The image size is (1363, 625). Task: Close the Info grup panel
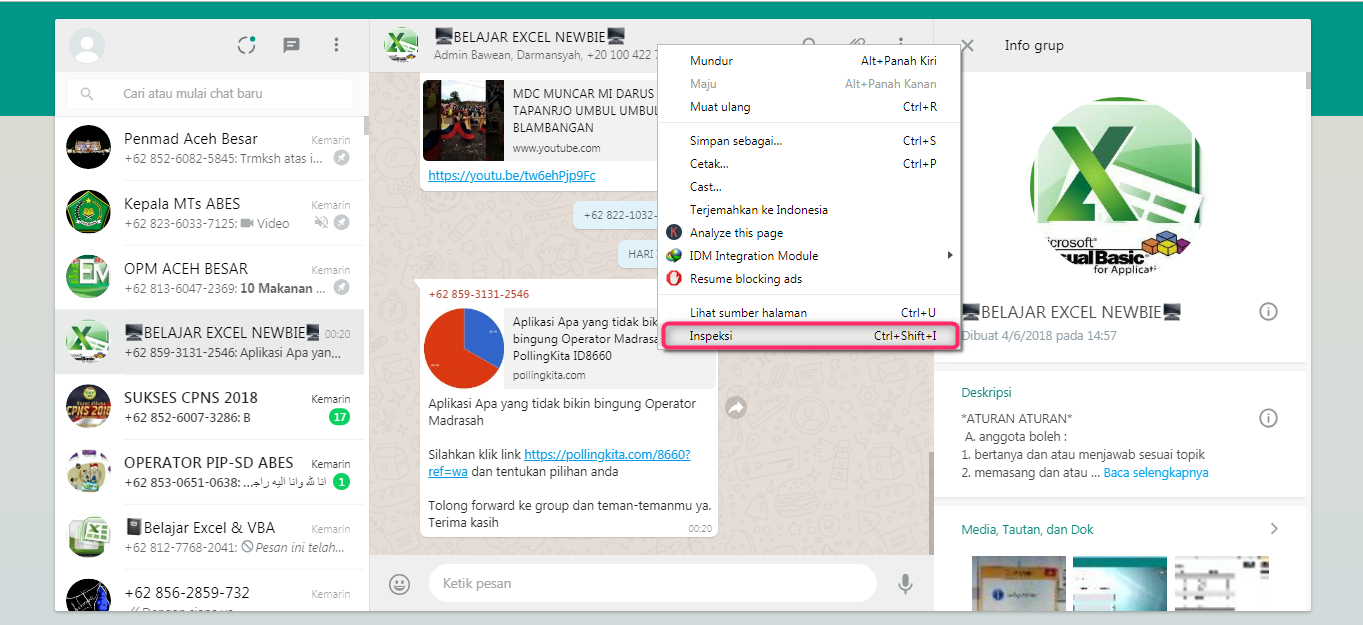pos(967,45)
